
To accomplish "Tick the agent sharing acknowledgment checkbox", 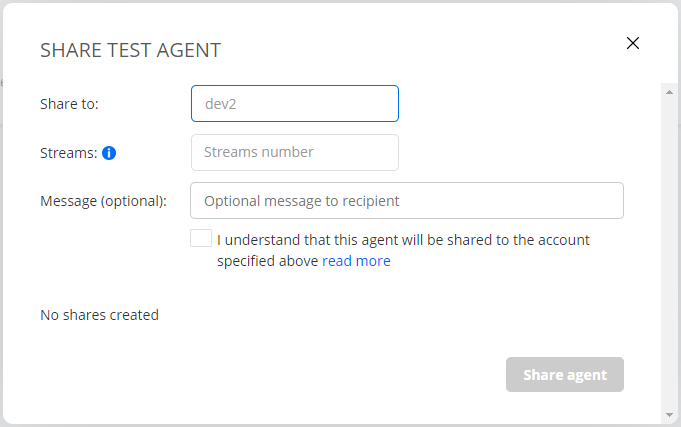I will pyautogui.click(x=201, y=239).
